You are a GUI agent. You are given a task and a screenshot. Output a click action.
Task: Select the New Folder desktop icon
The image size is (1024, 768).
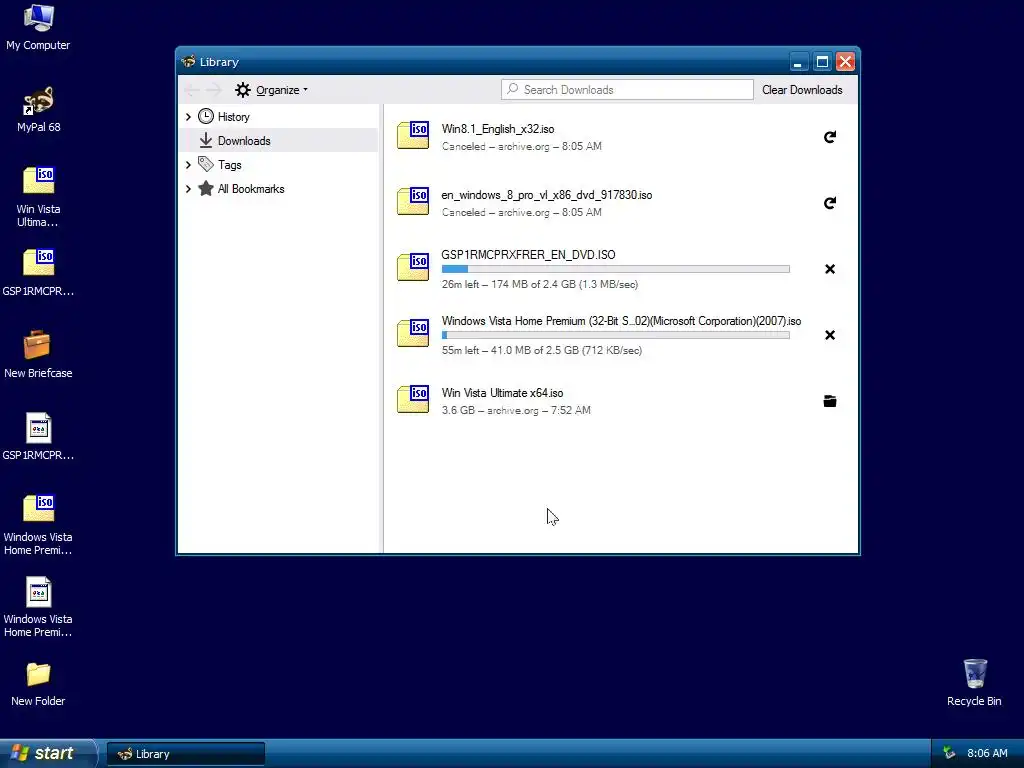38,684
